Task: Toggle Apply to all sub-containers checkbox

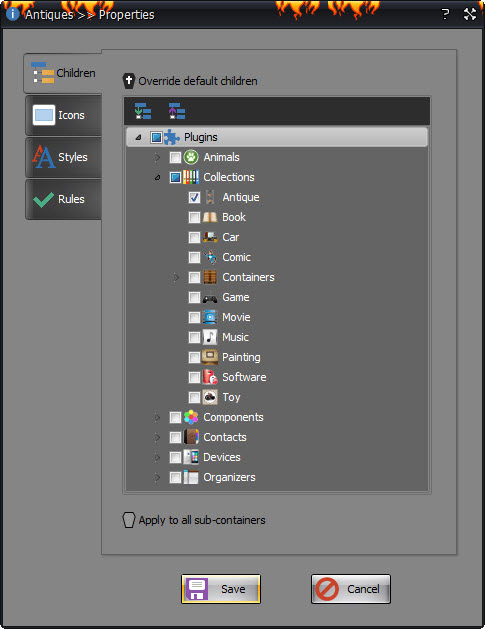Action: point(128,520)
